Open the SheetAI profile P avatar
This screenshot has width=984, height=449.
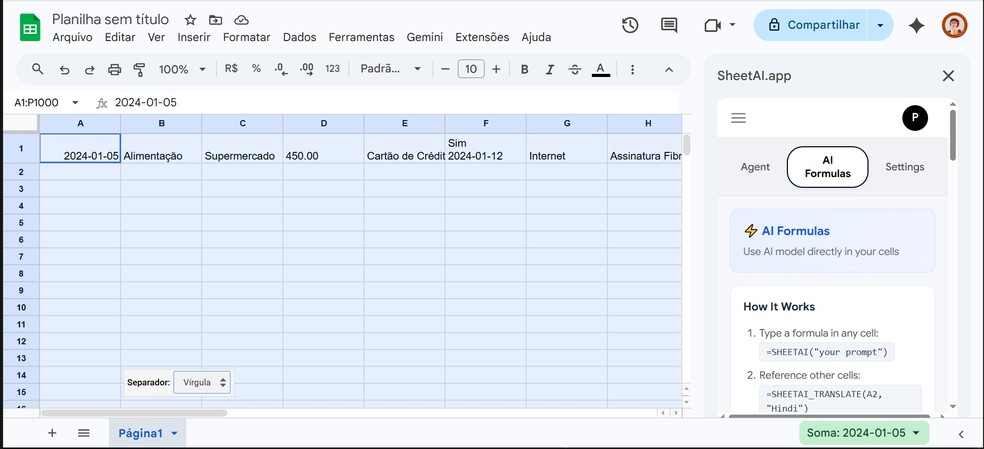tap(915, 118)
